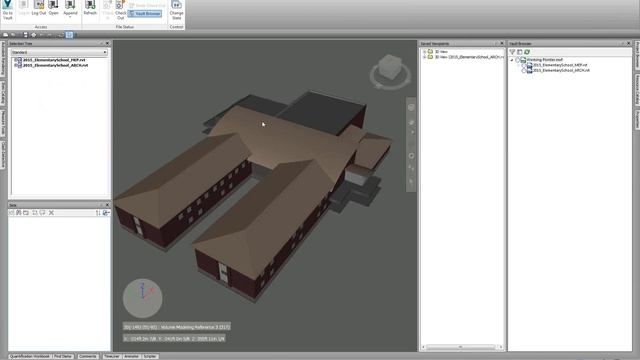Screen dimensions: 640x360
Task: Click the save icon in quick access toolbar
Action: click(25, 35)
